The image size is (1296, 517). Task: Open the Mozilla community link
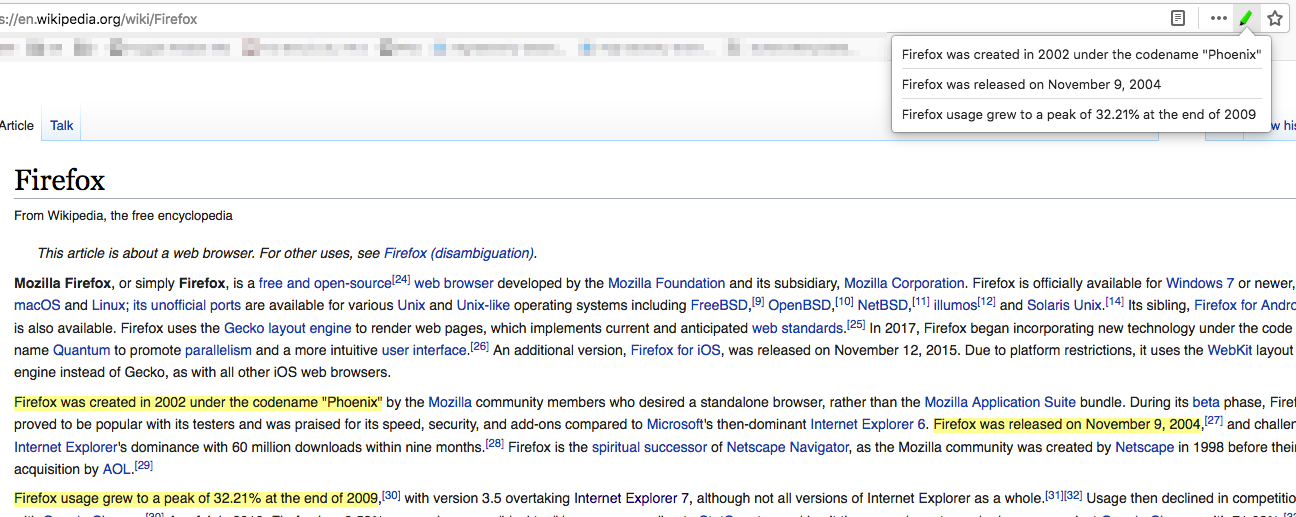[450, 402]
